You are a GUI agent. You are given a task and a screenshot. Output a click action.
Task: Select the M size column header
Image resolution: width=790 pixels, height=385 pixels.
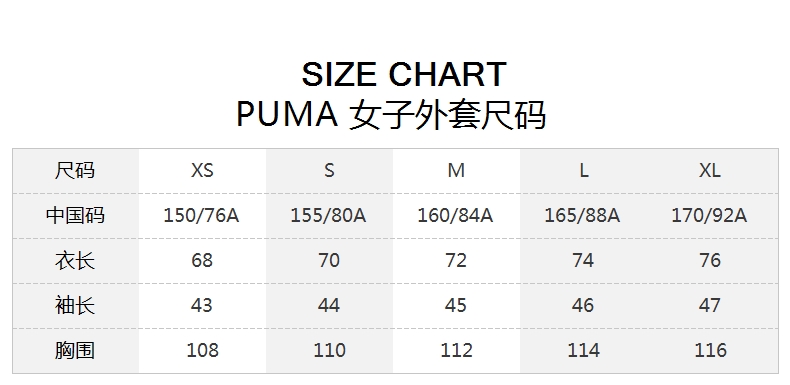click(x=456, y=170)
